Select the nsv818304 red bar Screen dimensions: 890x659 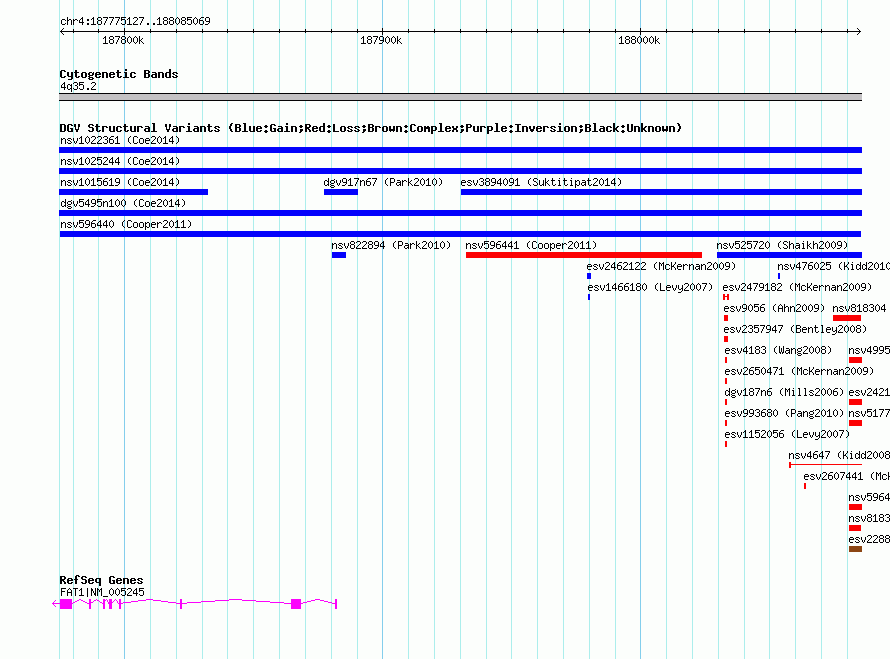[x=847, y=318]
